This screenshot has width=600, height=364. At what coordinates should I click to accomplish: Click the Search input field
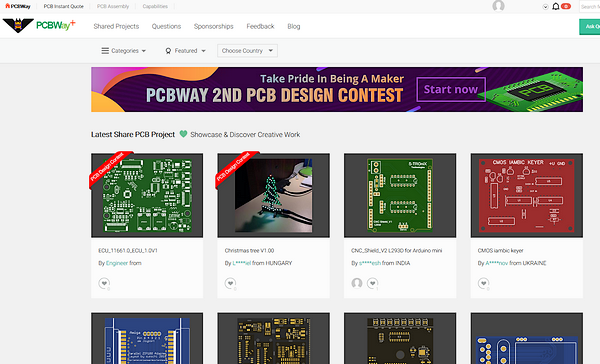click(x=590, y=7)
